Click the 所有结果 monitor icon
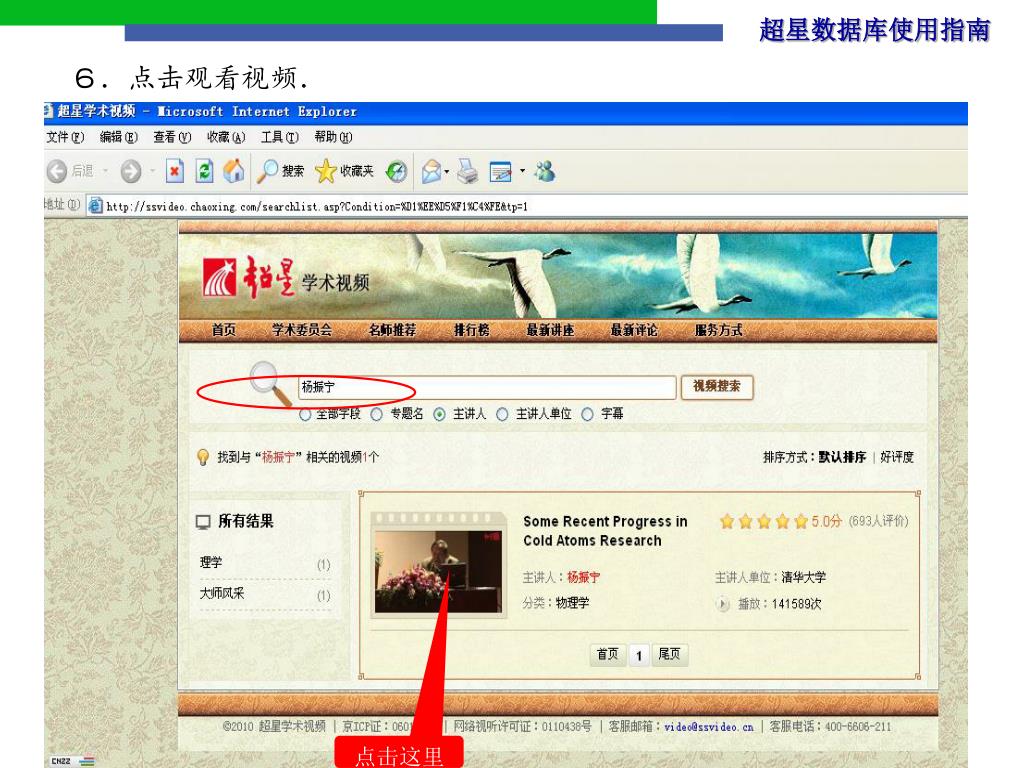Viewport: 1024px width, 768px height. click(x=203, y=521)
